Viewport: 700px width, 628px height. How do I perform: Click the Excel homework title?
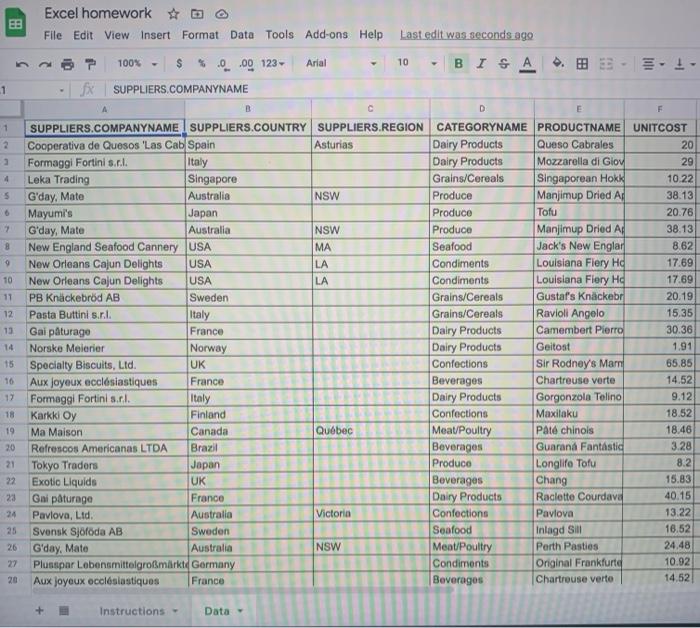pyautogui.click(x=98, y=13)
